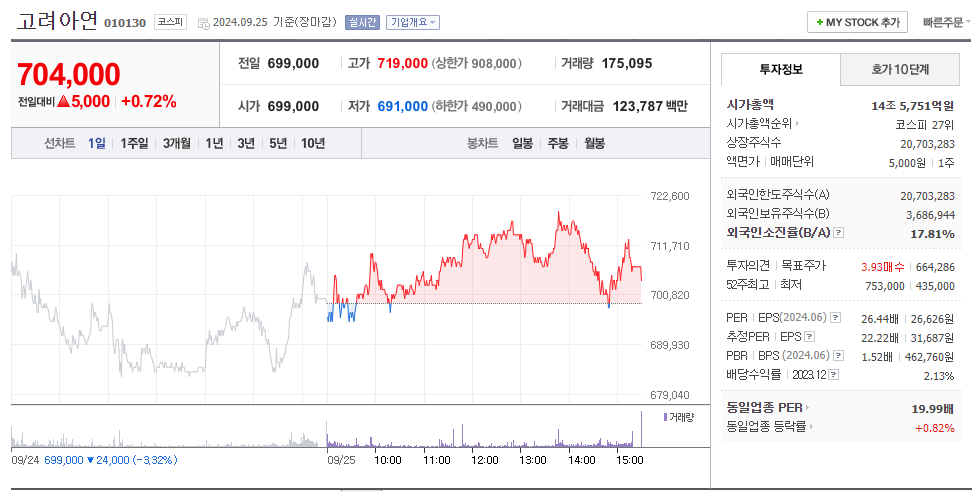Show the 일봉 daily candle chart
The image size is (973, 491).
click(522, 143)
